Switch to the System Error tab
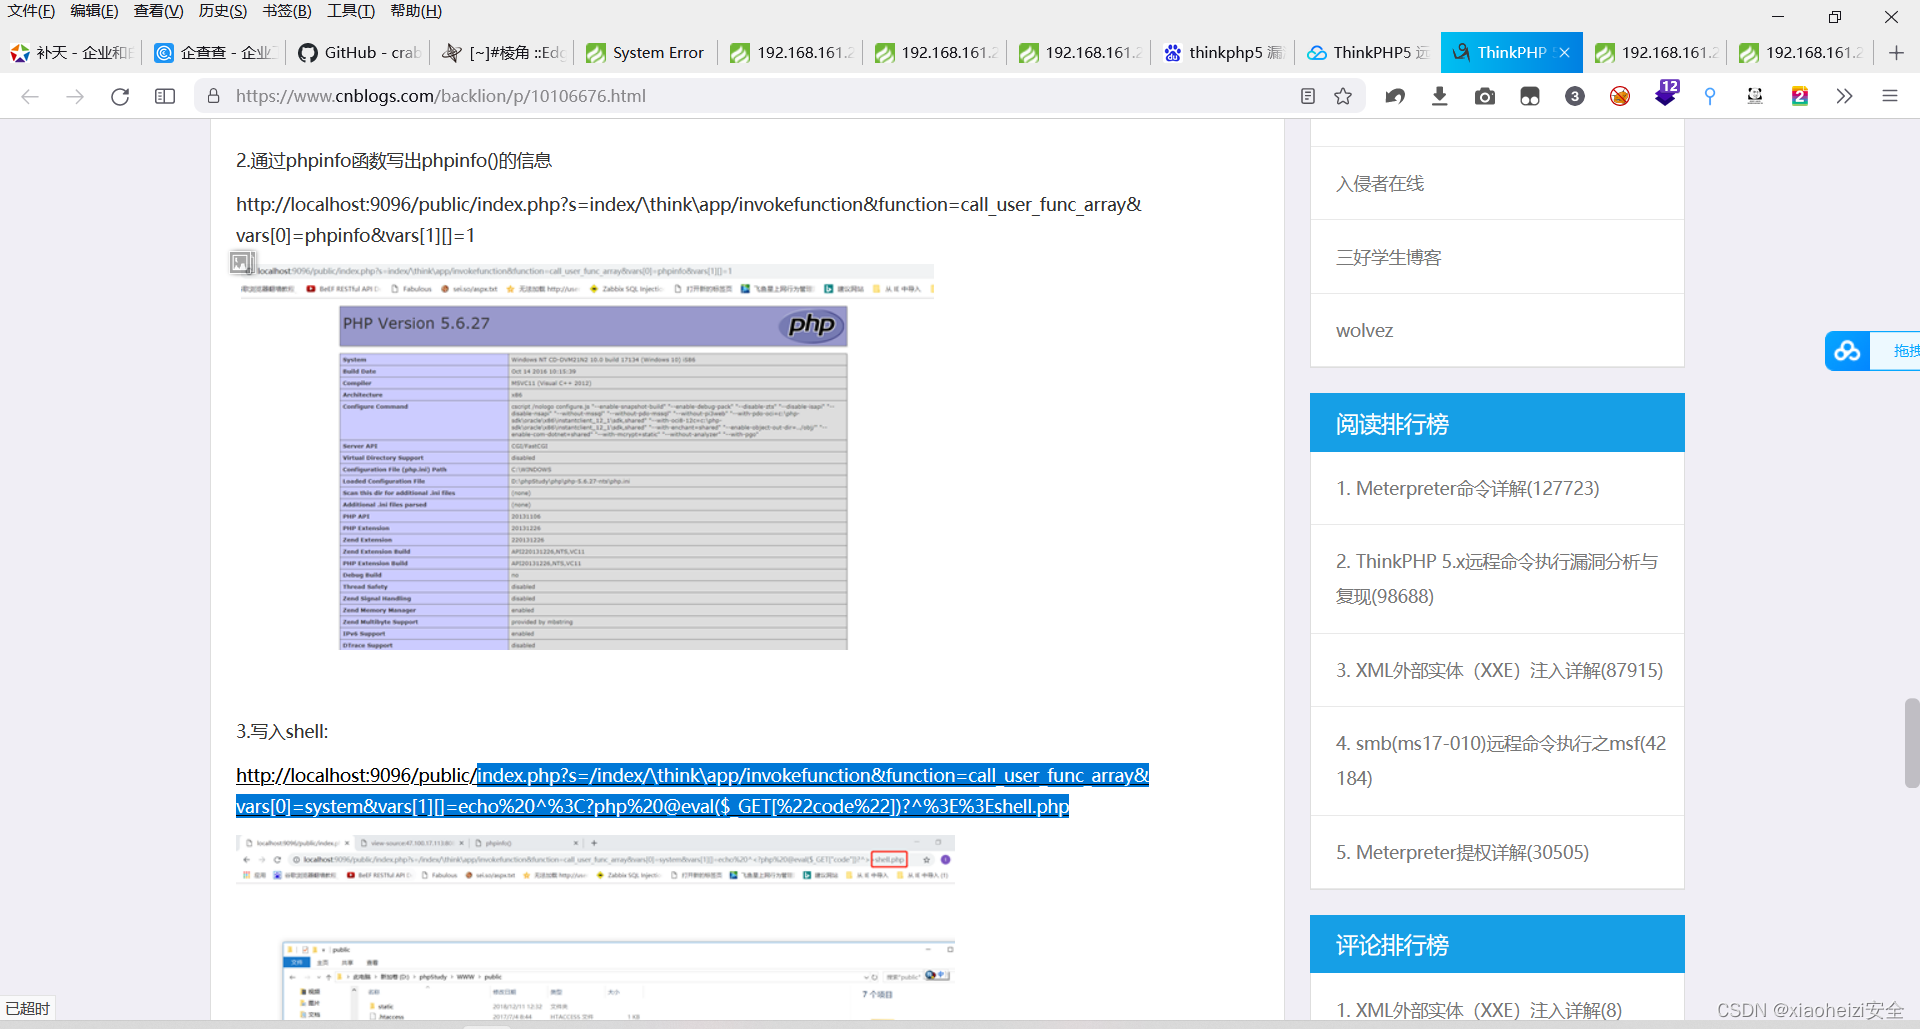This screenshot has width=1920, height=1029. (648, 53)
